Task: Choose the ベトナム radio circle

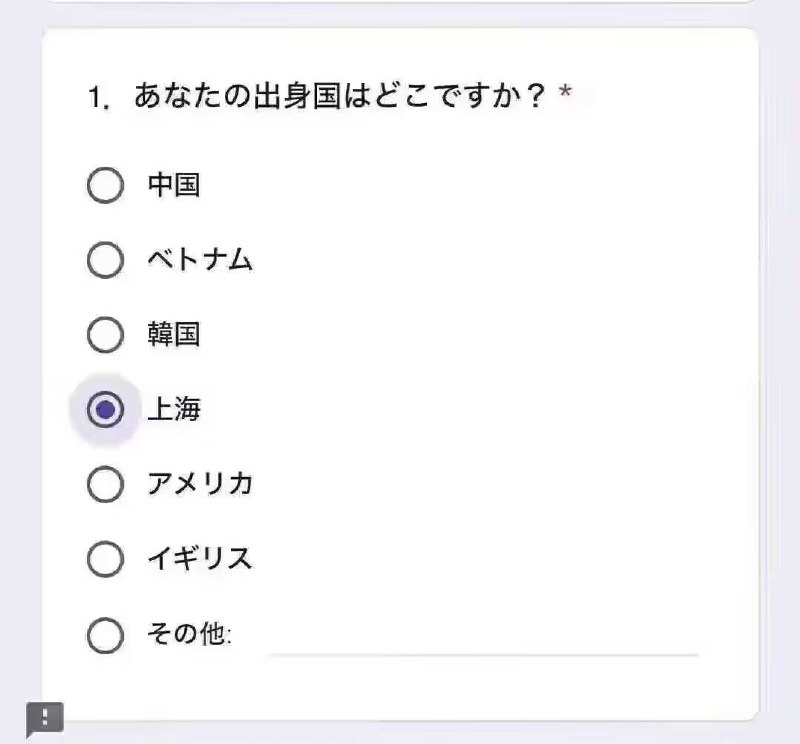Action: point(106,260)
